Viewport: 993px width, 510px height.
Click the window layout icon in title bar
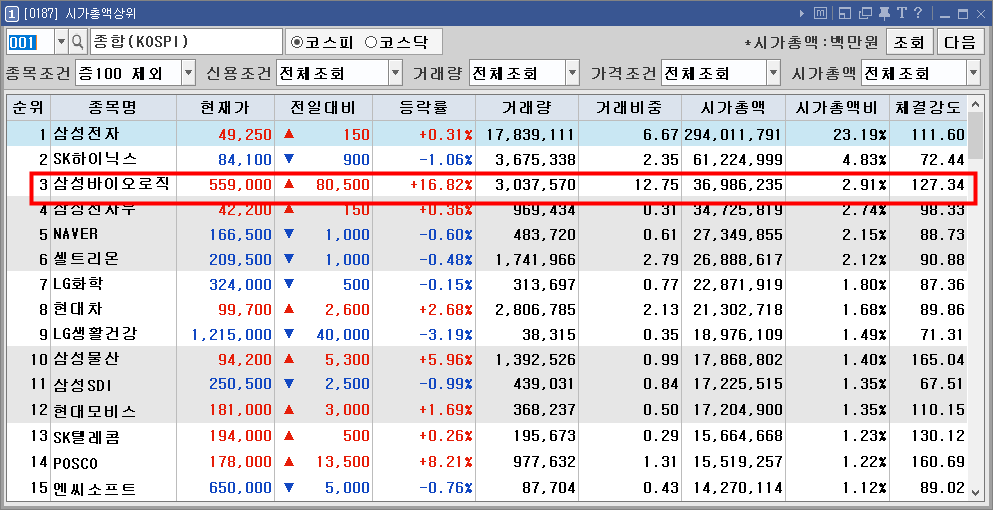pos(845,13)
